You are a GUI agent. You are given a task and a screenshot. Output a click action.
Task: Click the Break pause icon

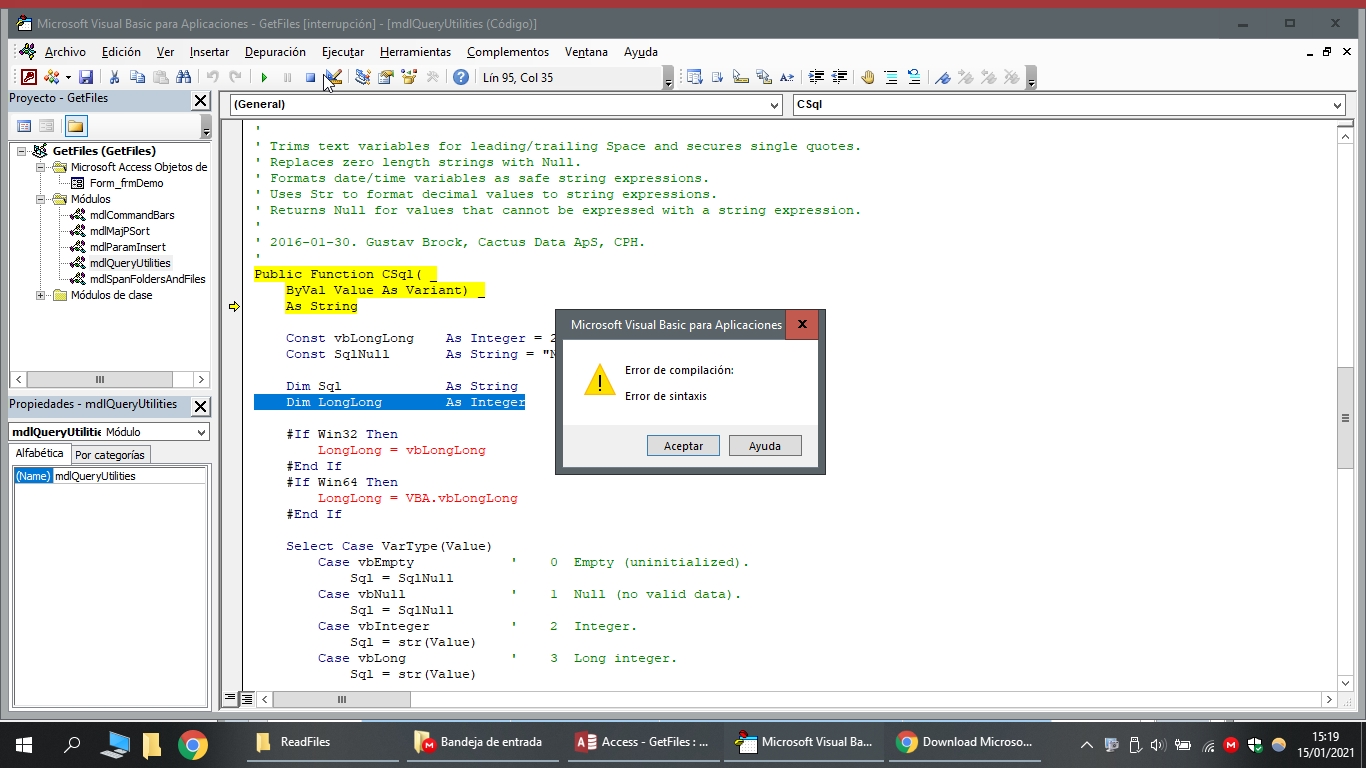pos(287,77)
